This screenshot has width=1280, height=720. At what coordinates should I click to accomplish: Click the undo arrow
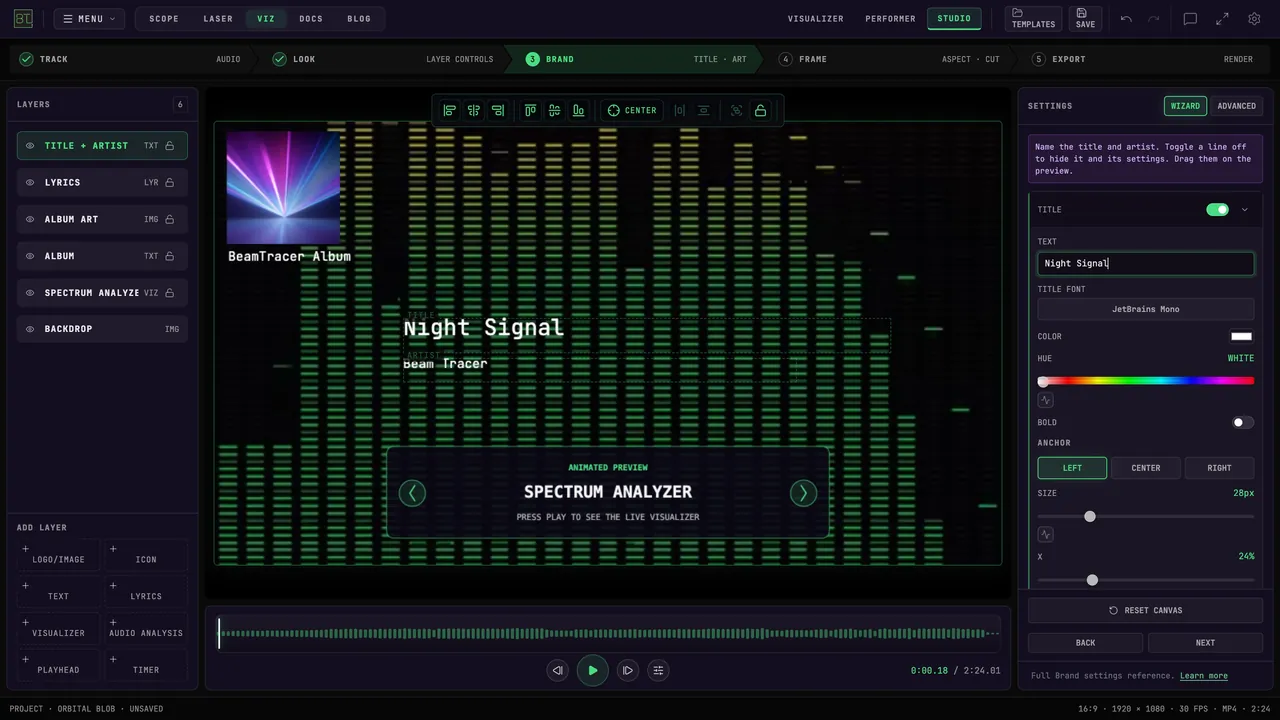(x=1126, y=19)
